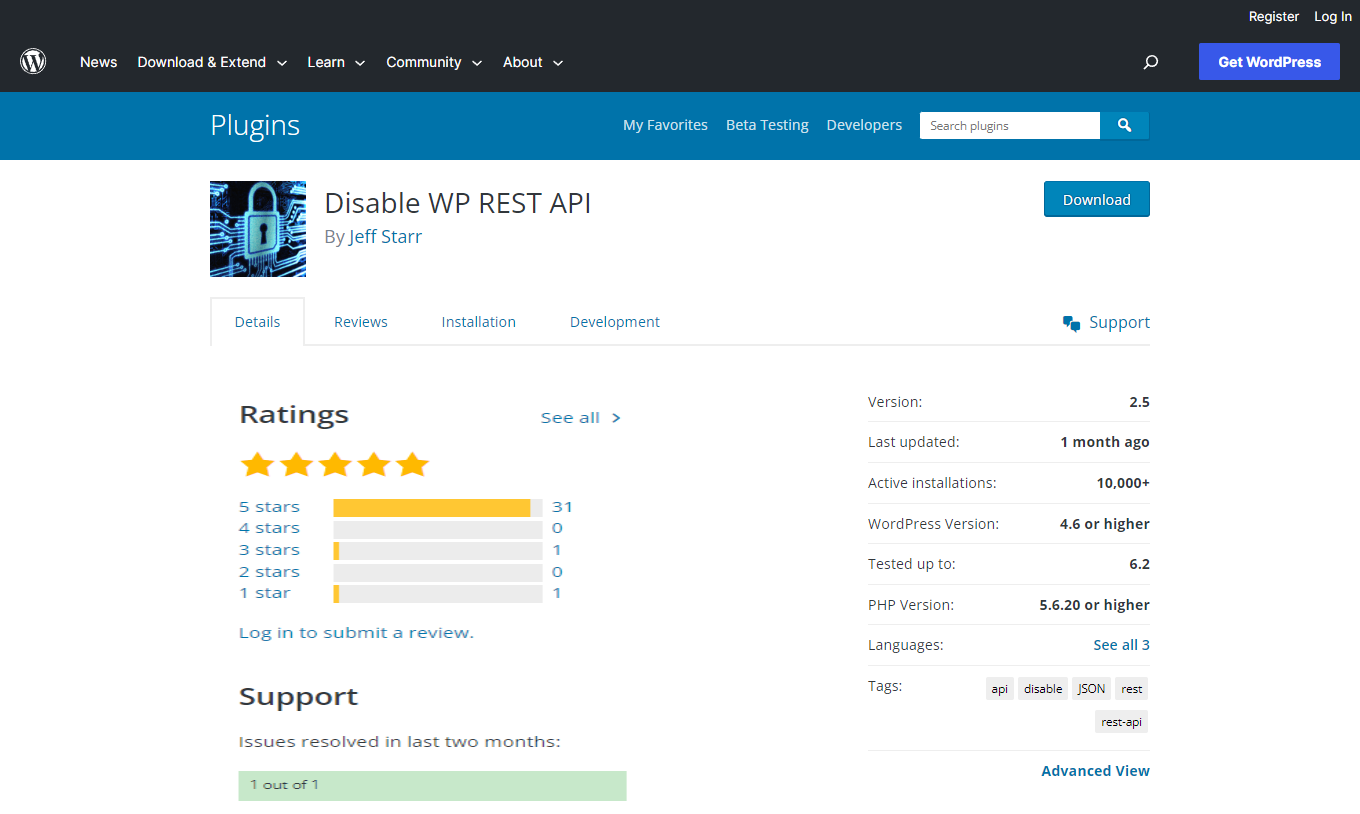Expand the Download & Extend menu
This screenshot has width=1360, height=814.
212,62
